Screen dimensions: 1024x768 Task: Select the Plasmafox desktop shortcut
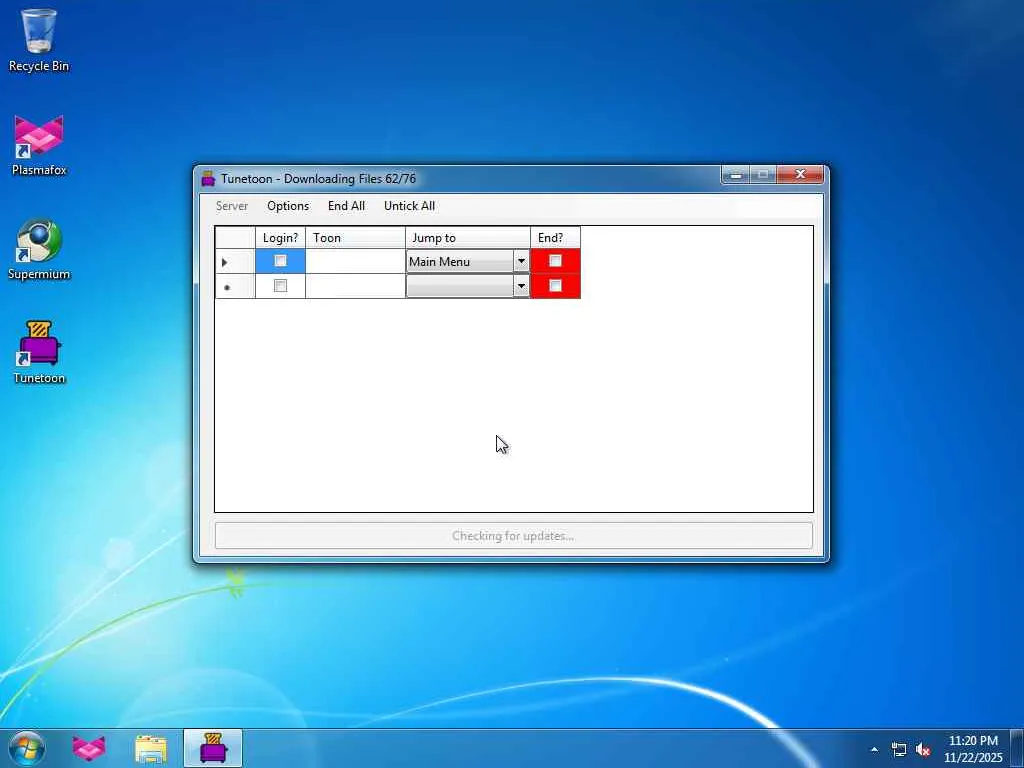(39, 145)
